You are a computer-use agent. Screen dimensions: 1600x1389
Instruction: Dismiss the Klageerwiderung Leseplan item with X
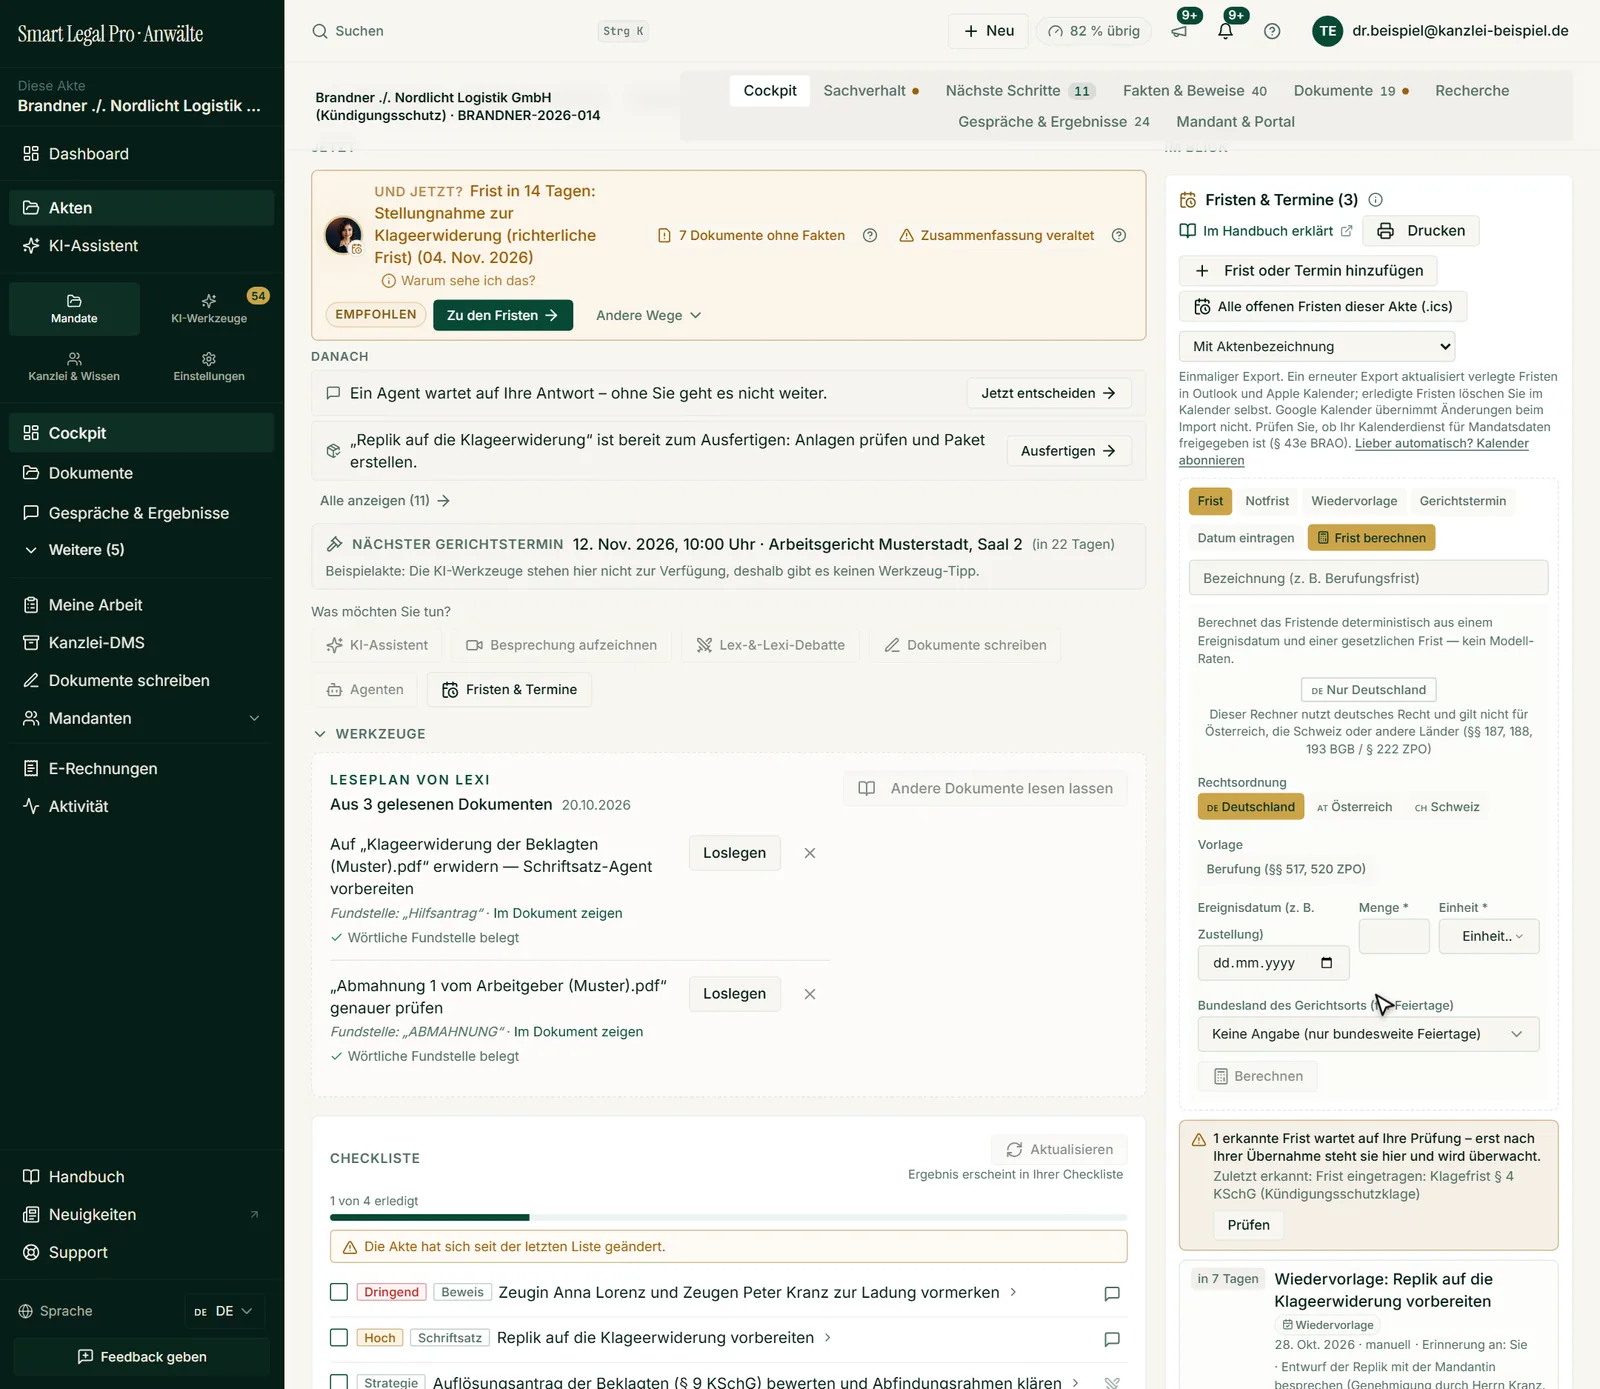810,853
